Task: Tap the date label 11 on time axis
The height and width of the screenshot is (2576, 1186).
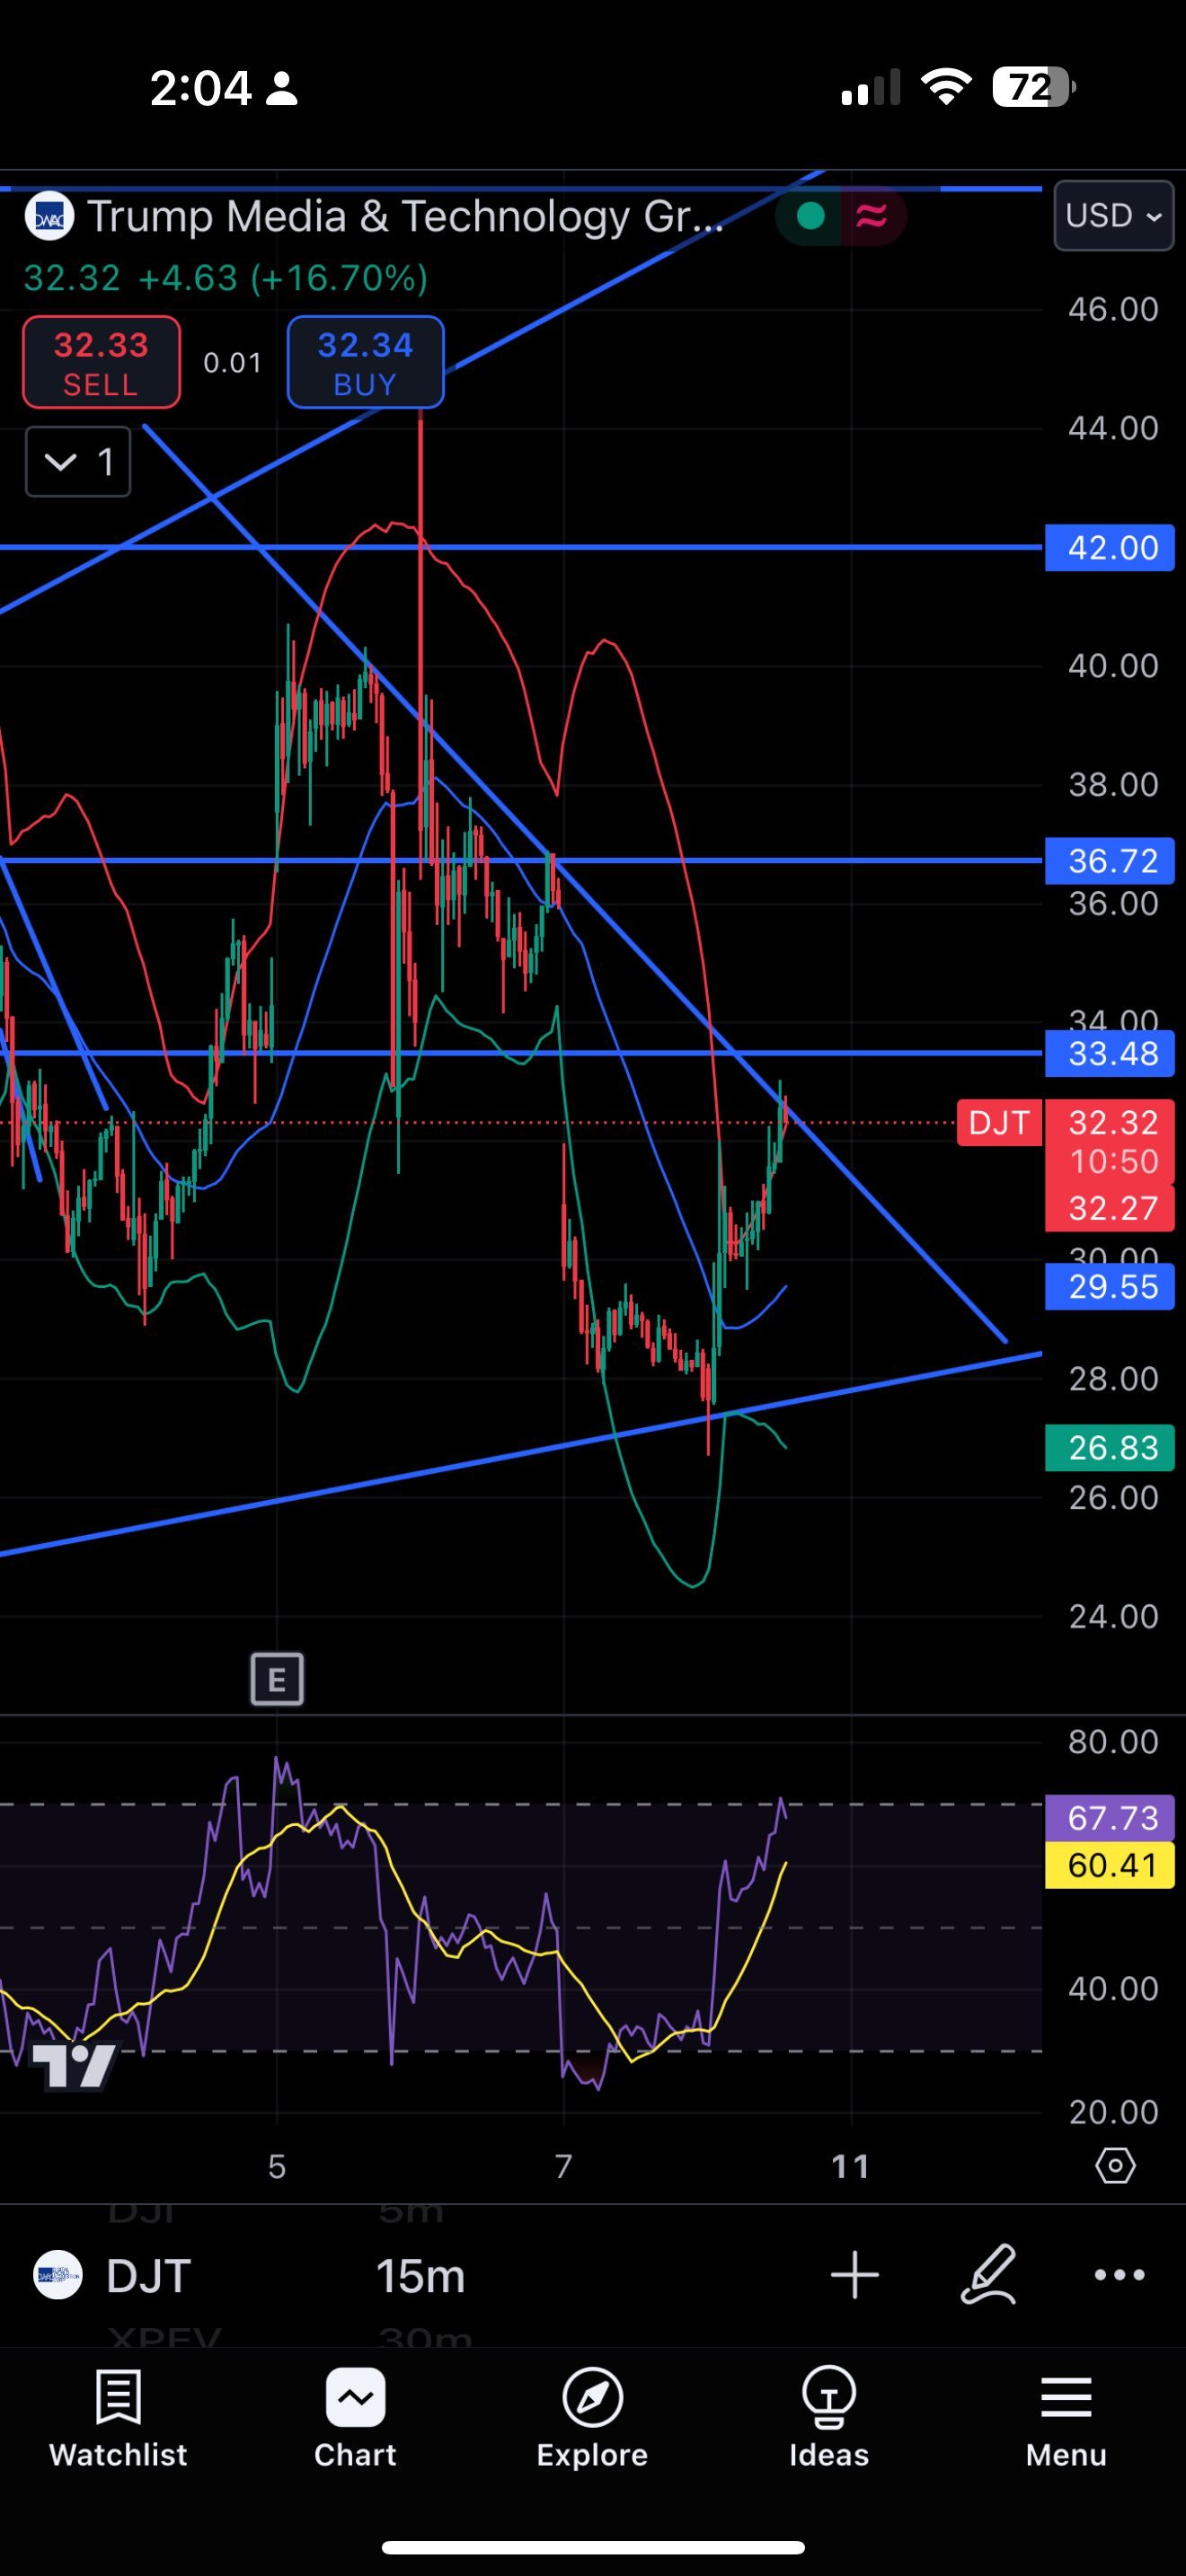Action: 851,2166
